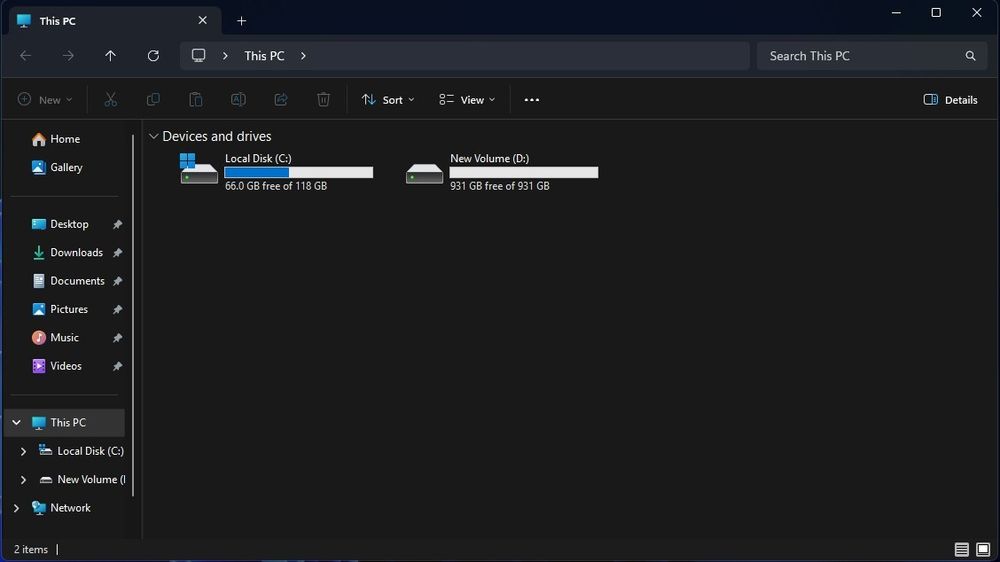Expand New Volume tree node
The height and width of the screenshot is (562, 1000).
(x=23, y=479)
